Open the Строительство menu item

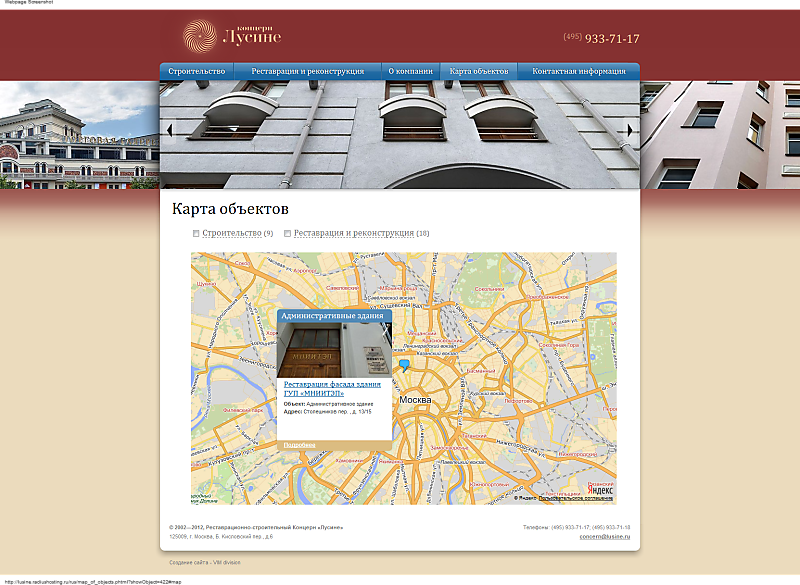click(197, 71)
